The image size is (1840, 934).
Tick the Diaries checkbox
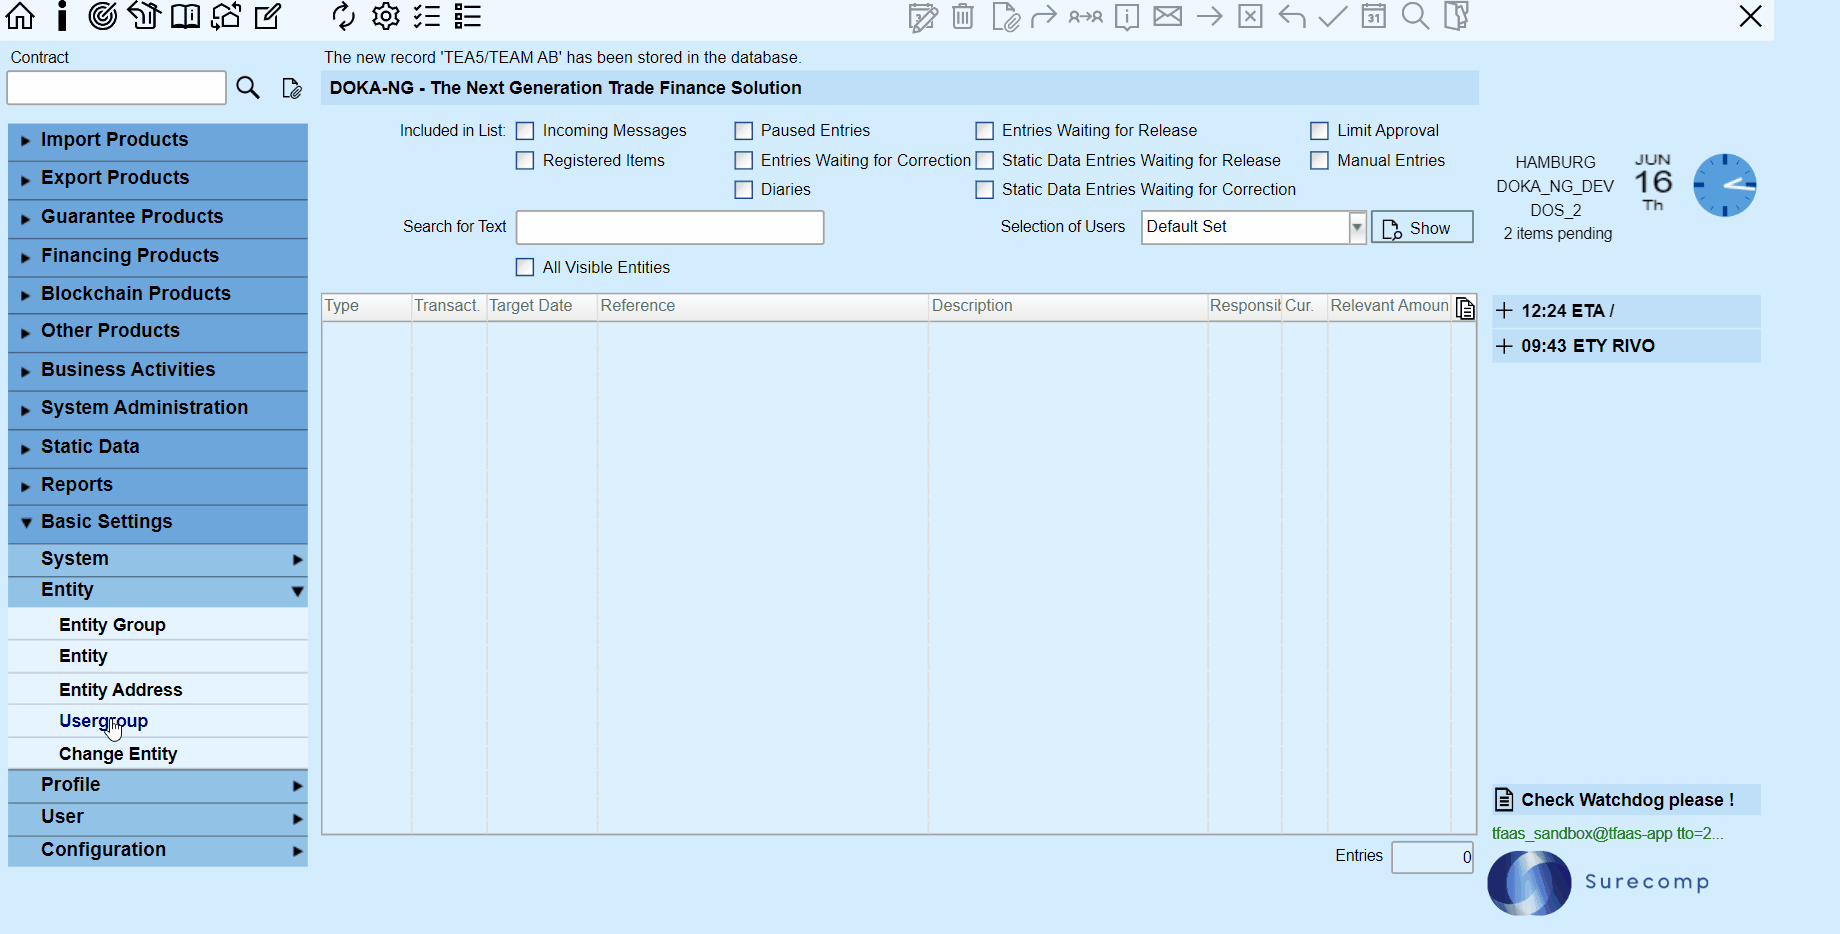[743, 190]
